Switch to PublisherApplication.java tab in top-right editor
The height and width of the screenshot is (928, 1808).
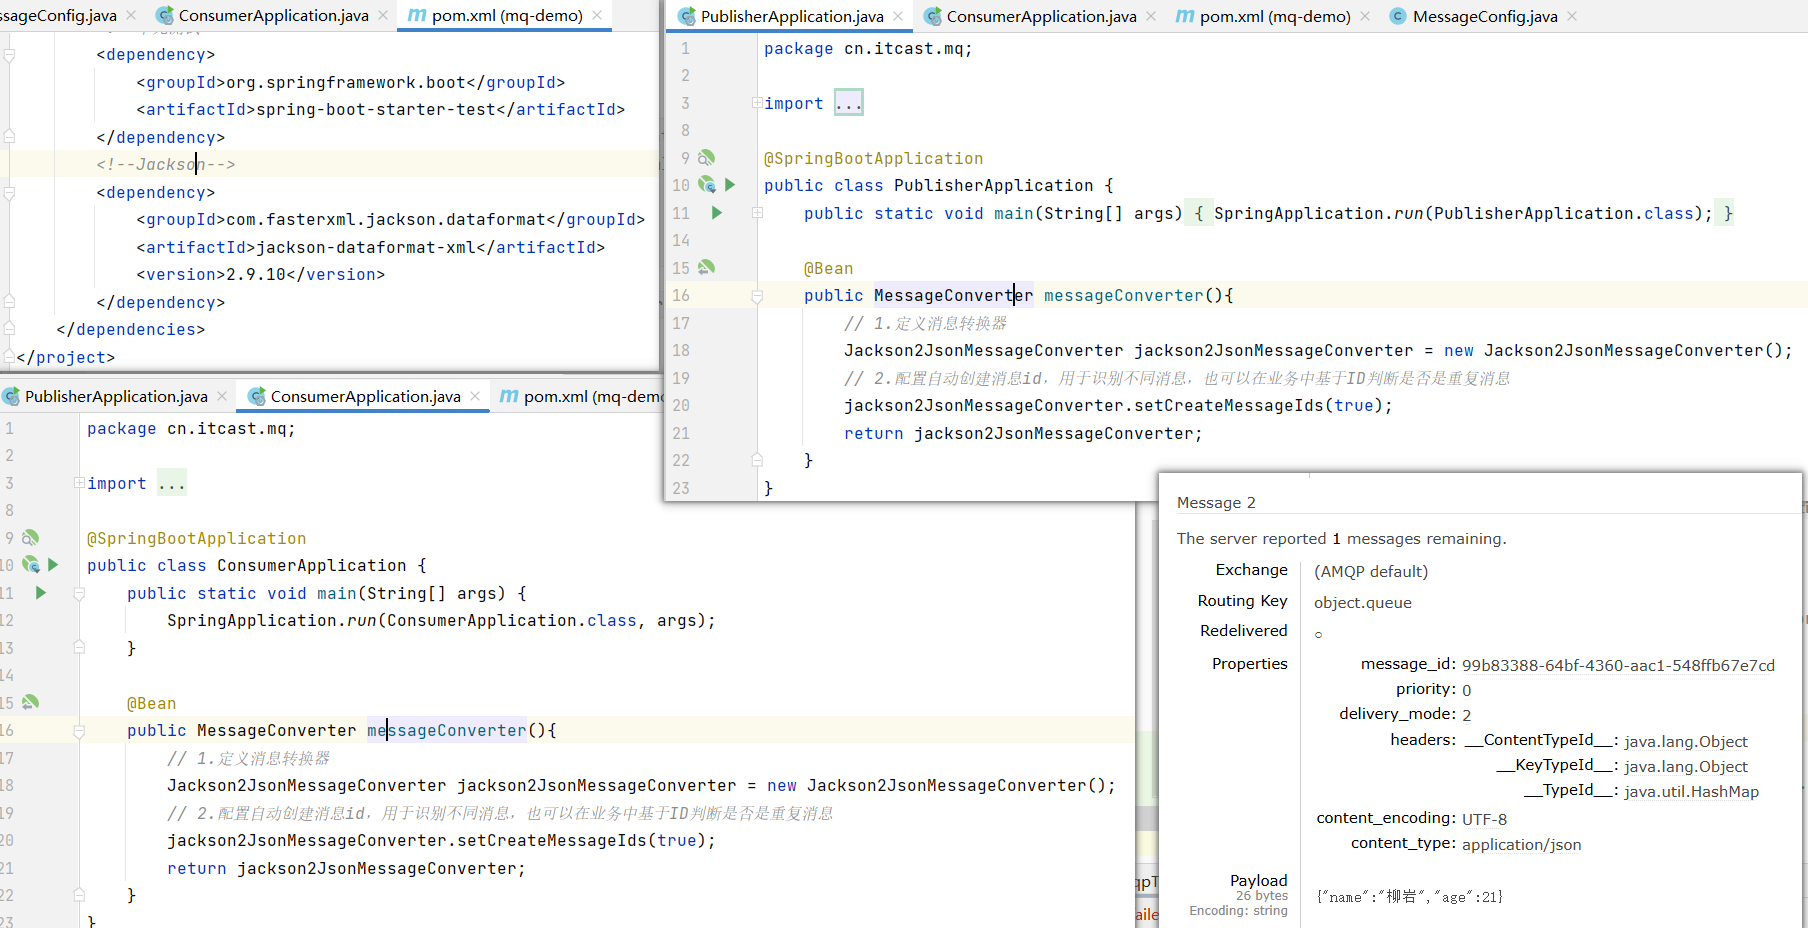point(792,16)
